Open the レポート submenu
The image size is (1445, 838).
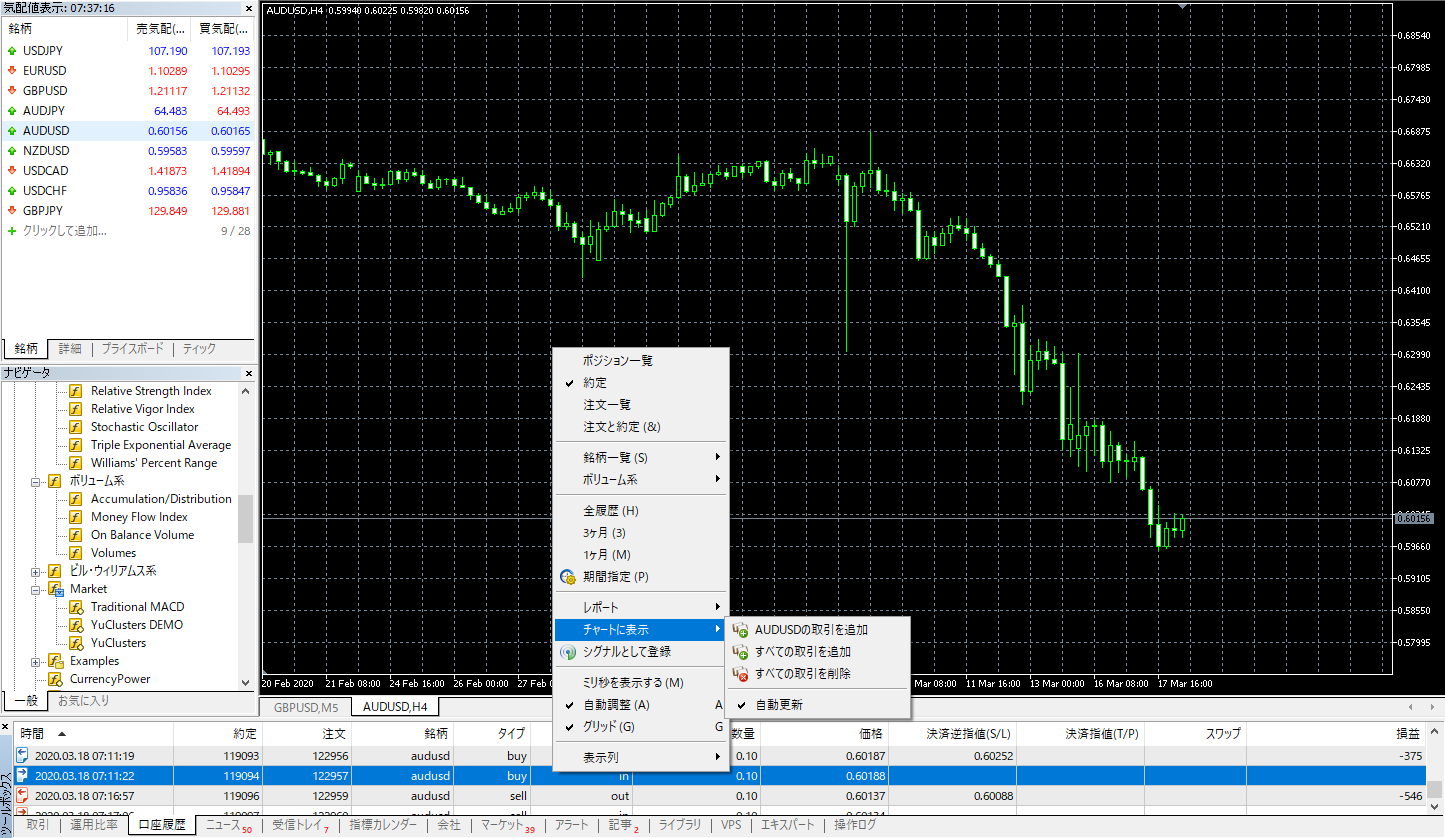(642, 608)
